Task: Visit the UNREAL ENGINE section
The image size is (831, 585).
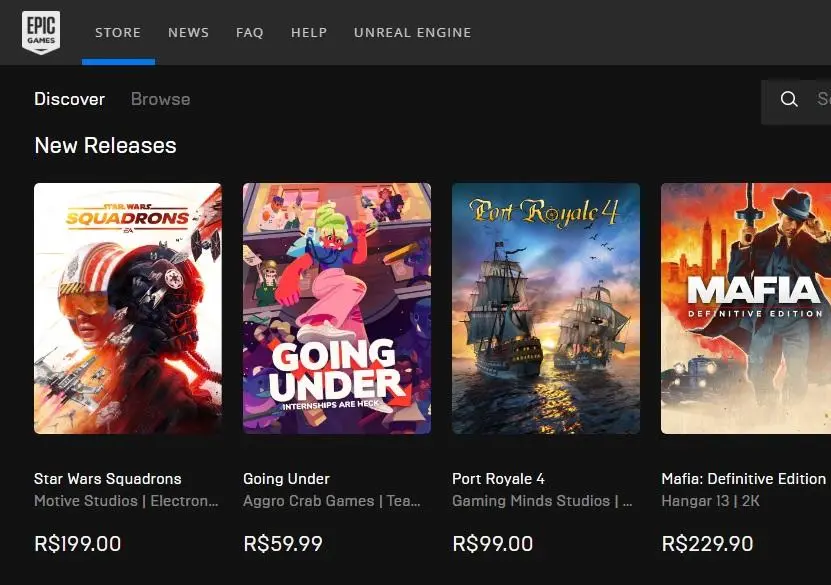Action: point(412,32)
